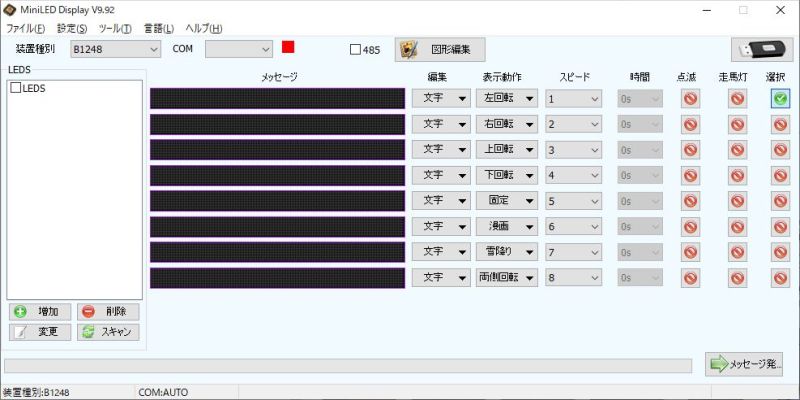
Task: Toggle the blink icon in the first message row
Action: point(690,98)
